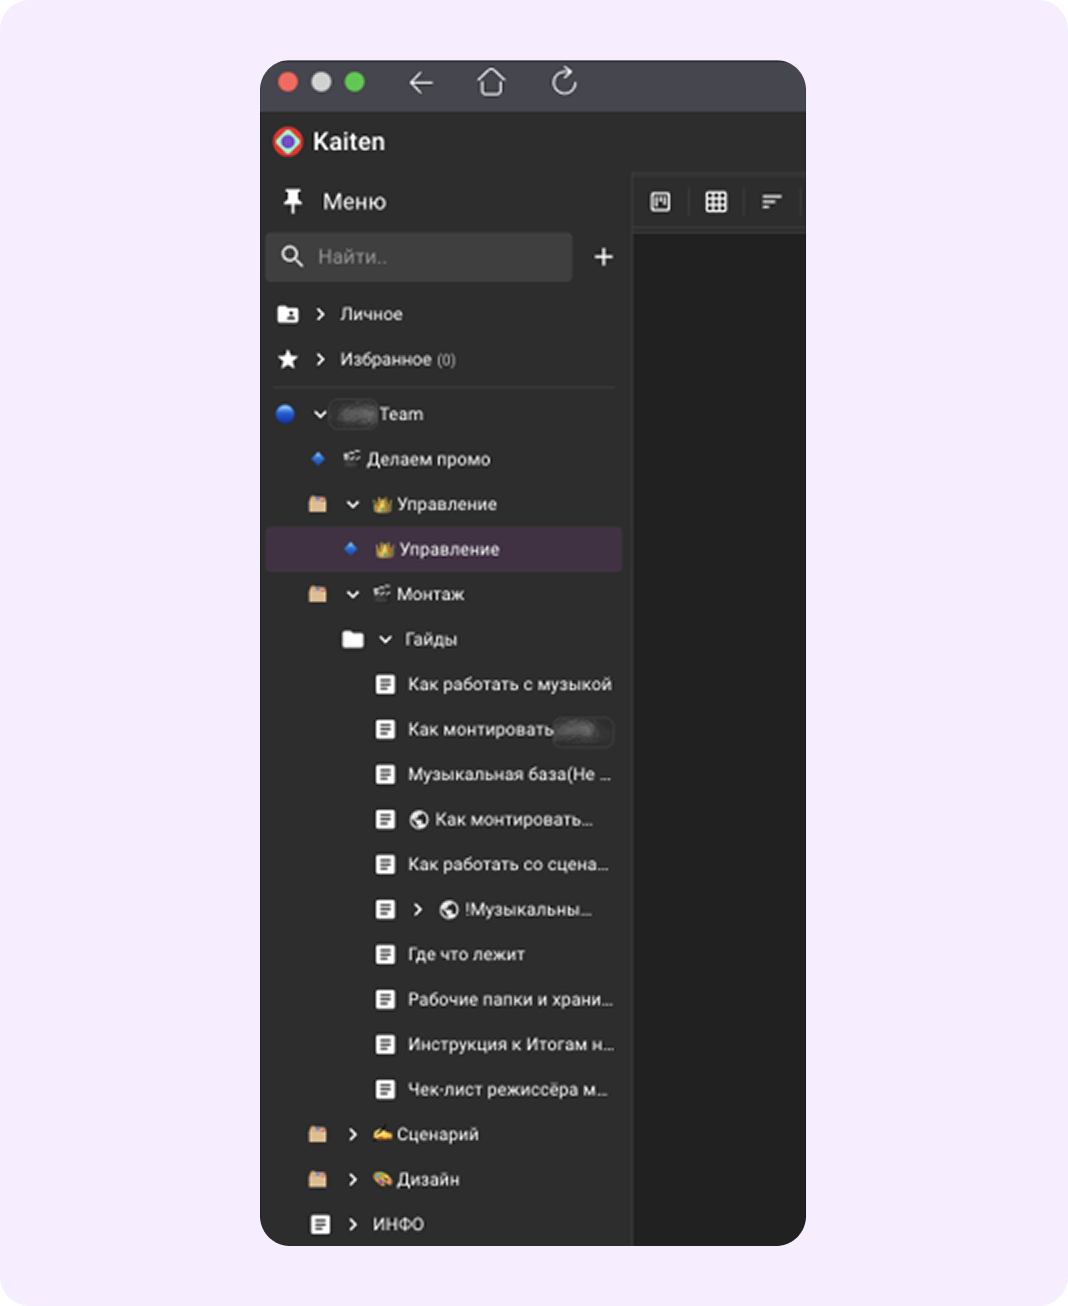Select the highlighted Управление board
This screenshot has height=1306, width=1068.
click(444, 549)
